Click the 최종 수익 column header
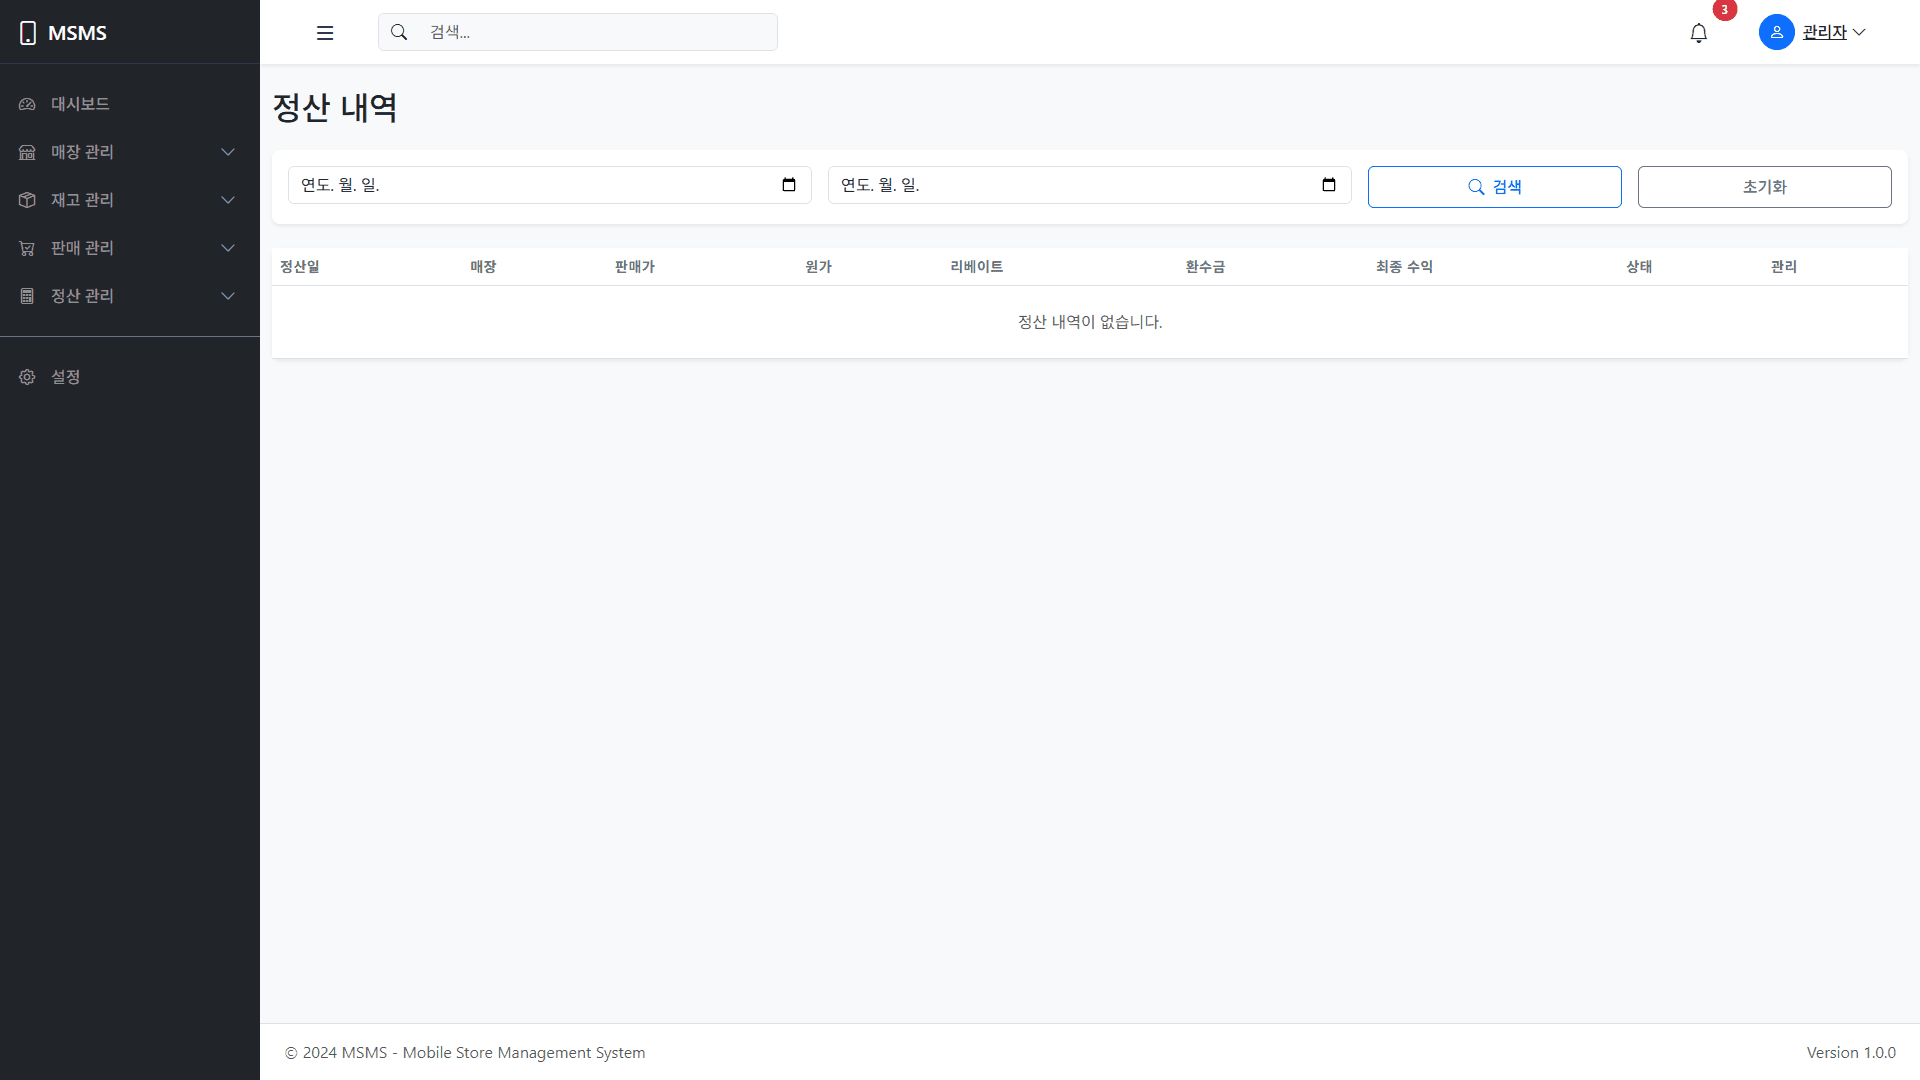 coord(1404,267)
